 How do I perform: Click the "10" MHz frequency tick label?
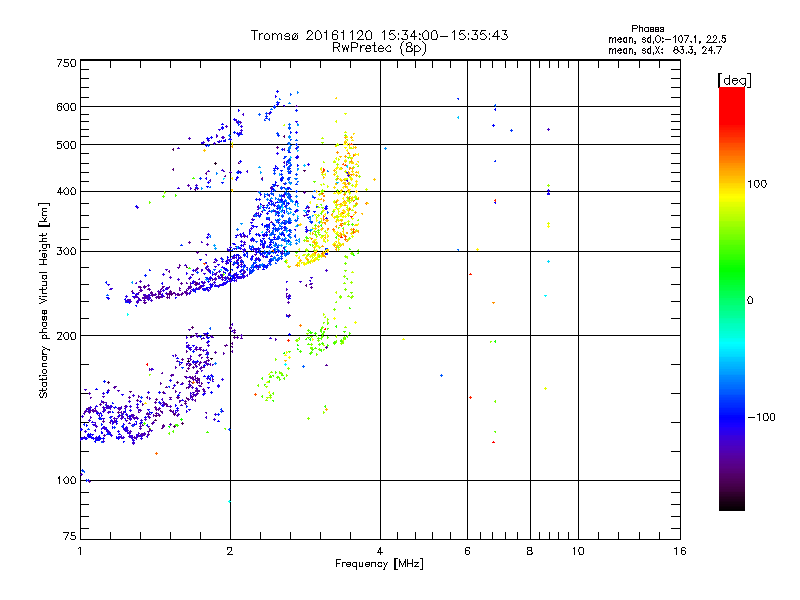[x=578, y=551]
